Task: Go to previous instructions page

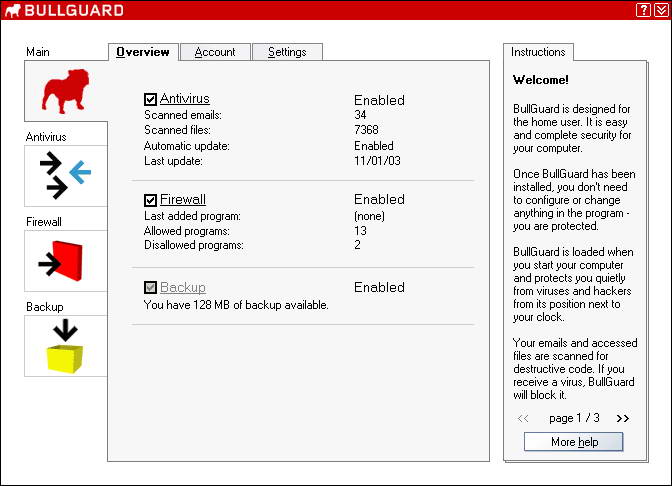Action: [523, 418]
